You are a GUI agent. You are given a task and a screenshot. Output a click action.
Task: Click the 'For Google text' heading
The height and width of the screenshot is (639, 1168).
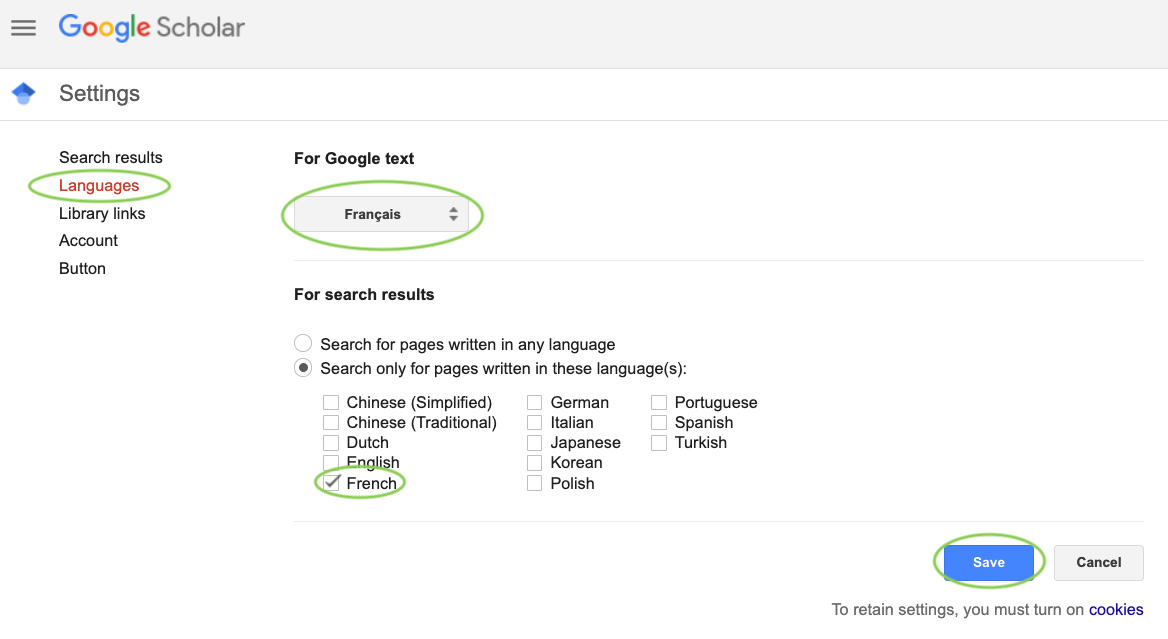pos(354,159)
